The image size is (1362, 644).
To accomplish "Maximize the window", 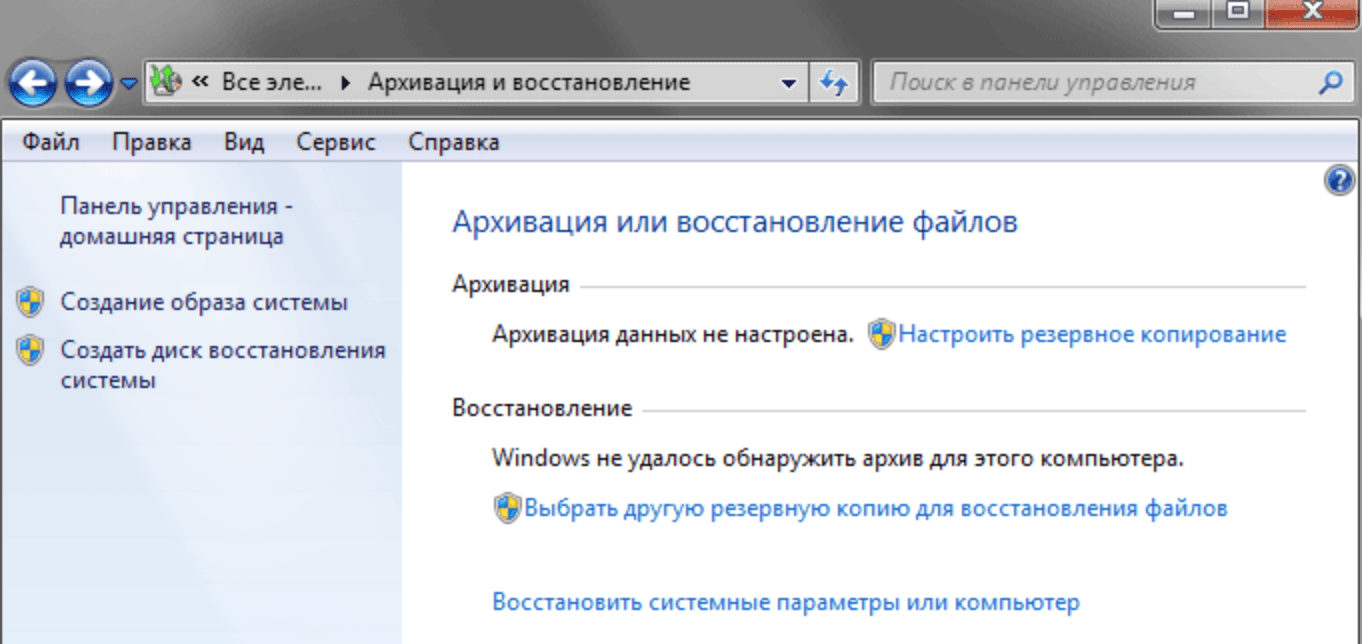I will (1237, 13).
